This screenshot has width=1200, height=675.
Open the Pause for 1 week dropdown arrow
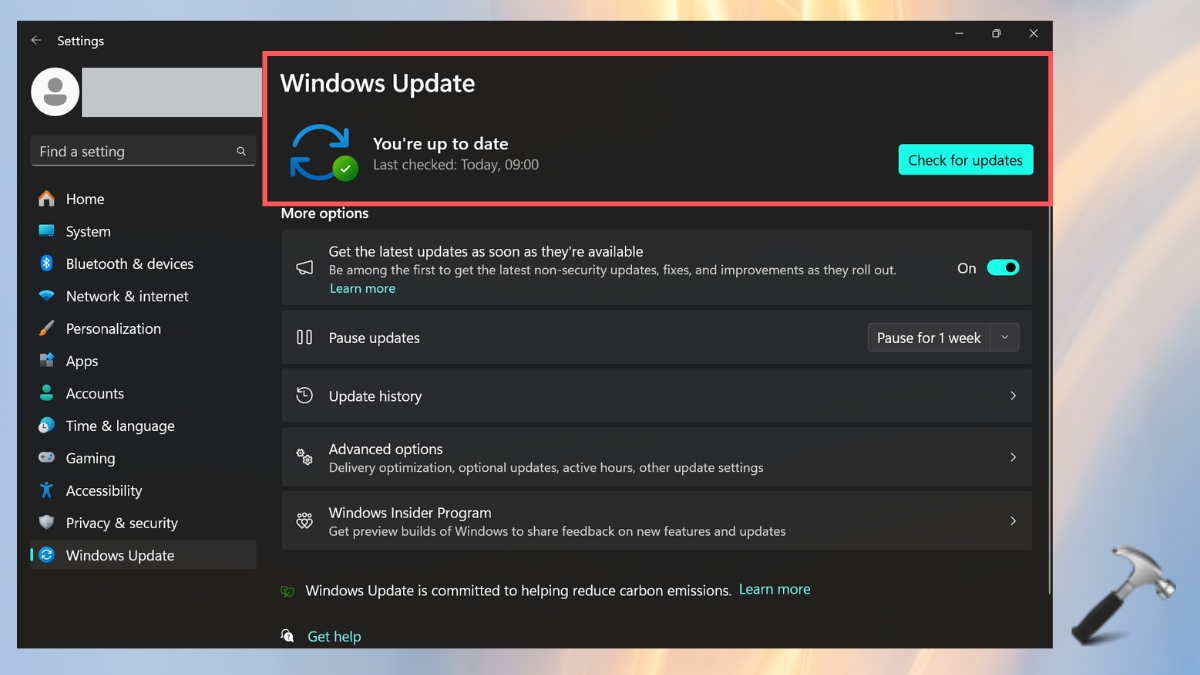[1005, 338]
